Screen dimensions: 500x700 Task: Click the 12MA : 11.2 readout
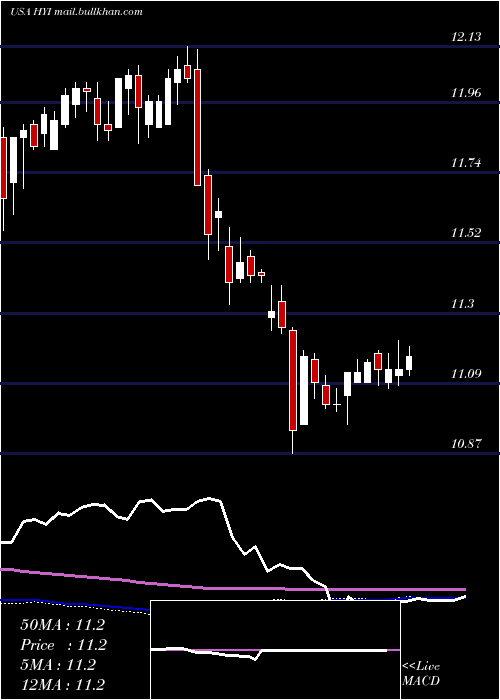coord(62,685)
